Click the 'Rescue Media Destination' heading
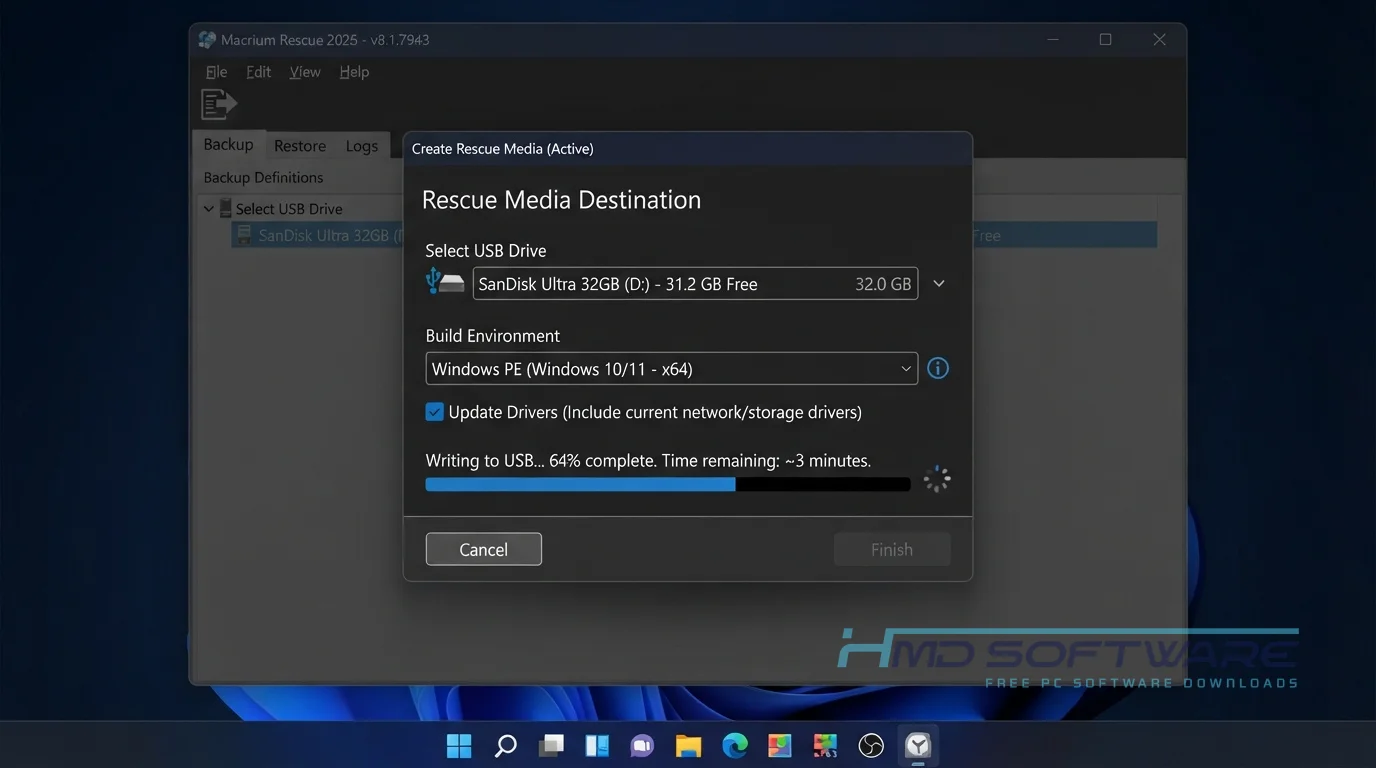Image resolution: width=1376 pixels, height=768 pixels. [x=561, y=200]
